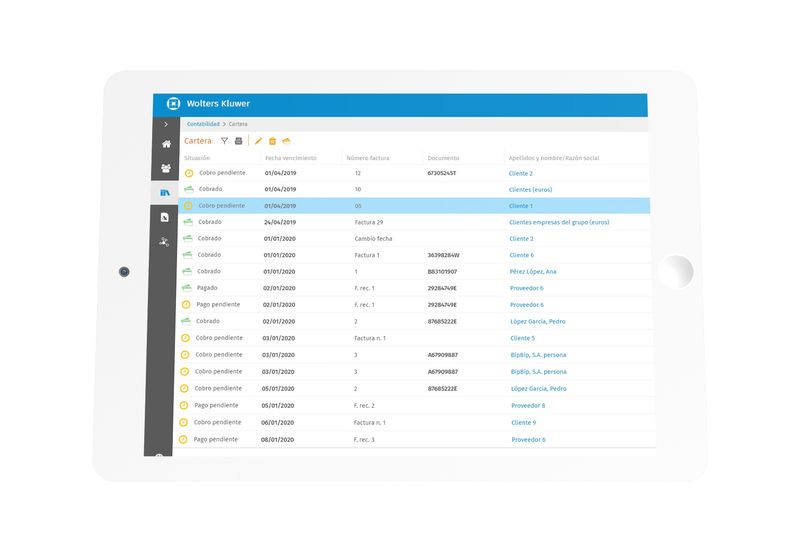This screenshot has width=800, height=552.
Task: Click the clock icon in highlighted Cliente 1 row
Action: [x=188, y=206]
